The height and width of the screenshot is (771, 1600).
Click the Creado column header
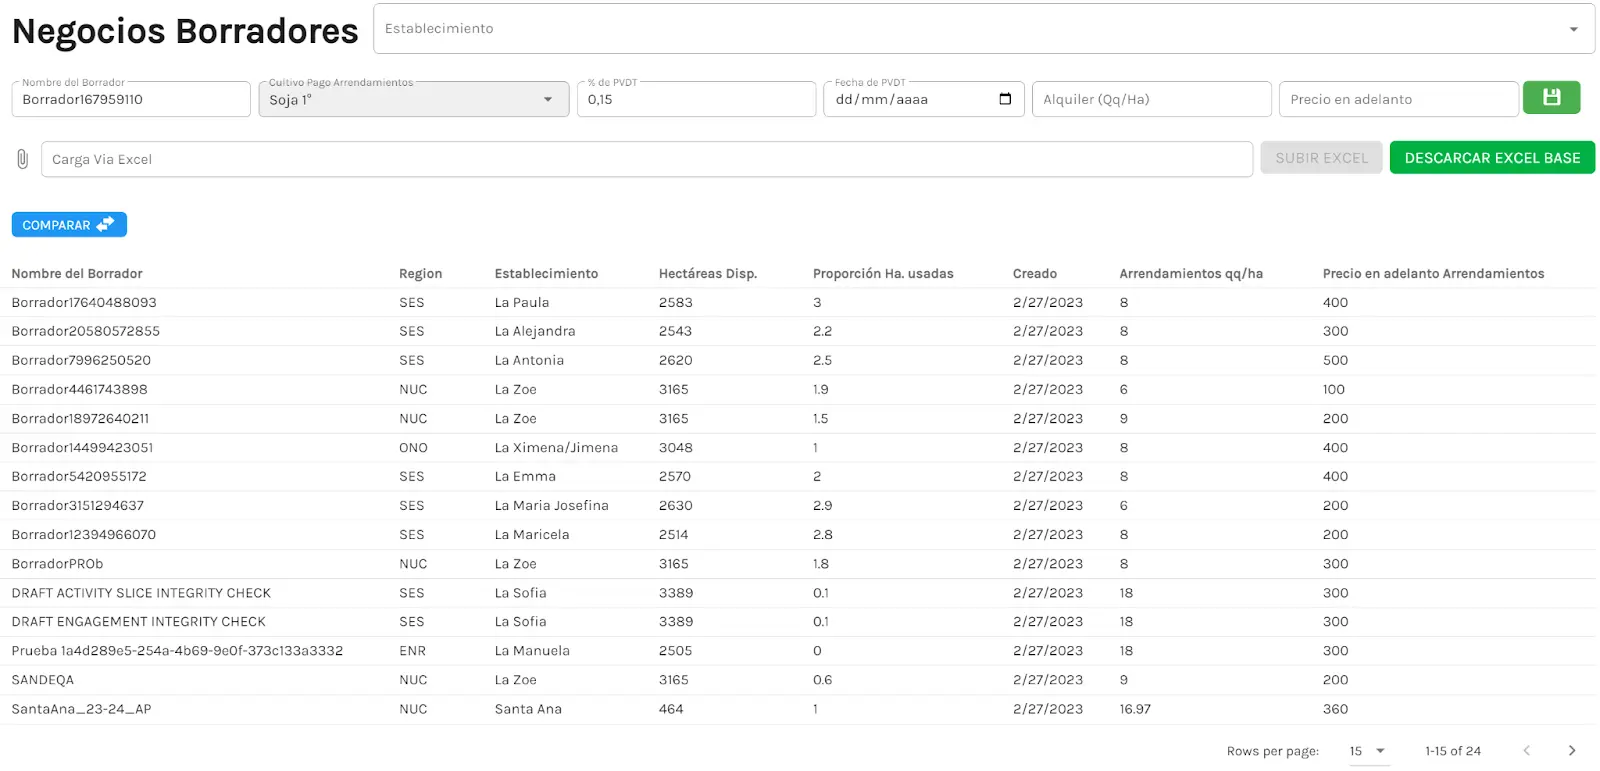click(1034, 274)
